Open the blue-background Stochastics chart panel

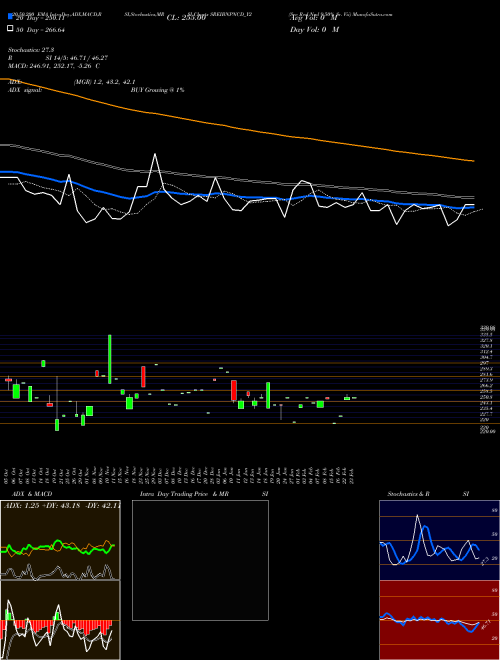tap(439, 540)
